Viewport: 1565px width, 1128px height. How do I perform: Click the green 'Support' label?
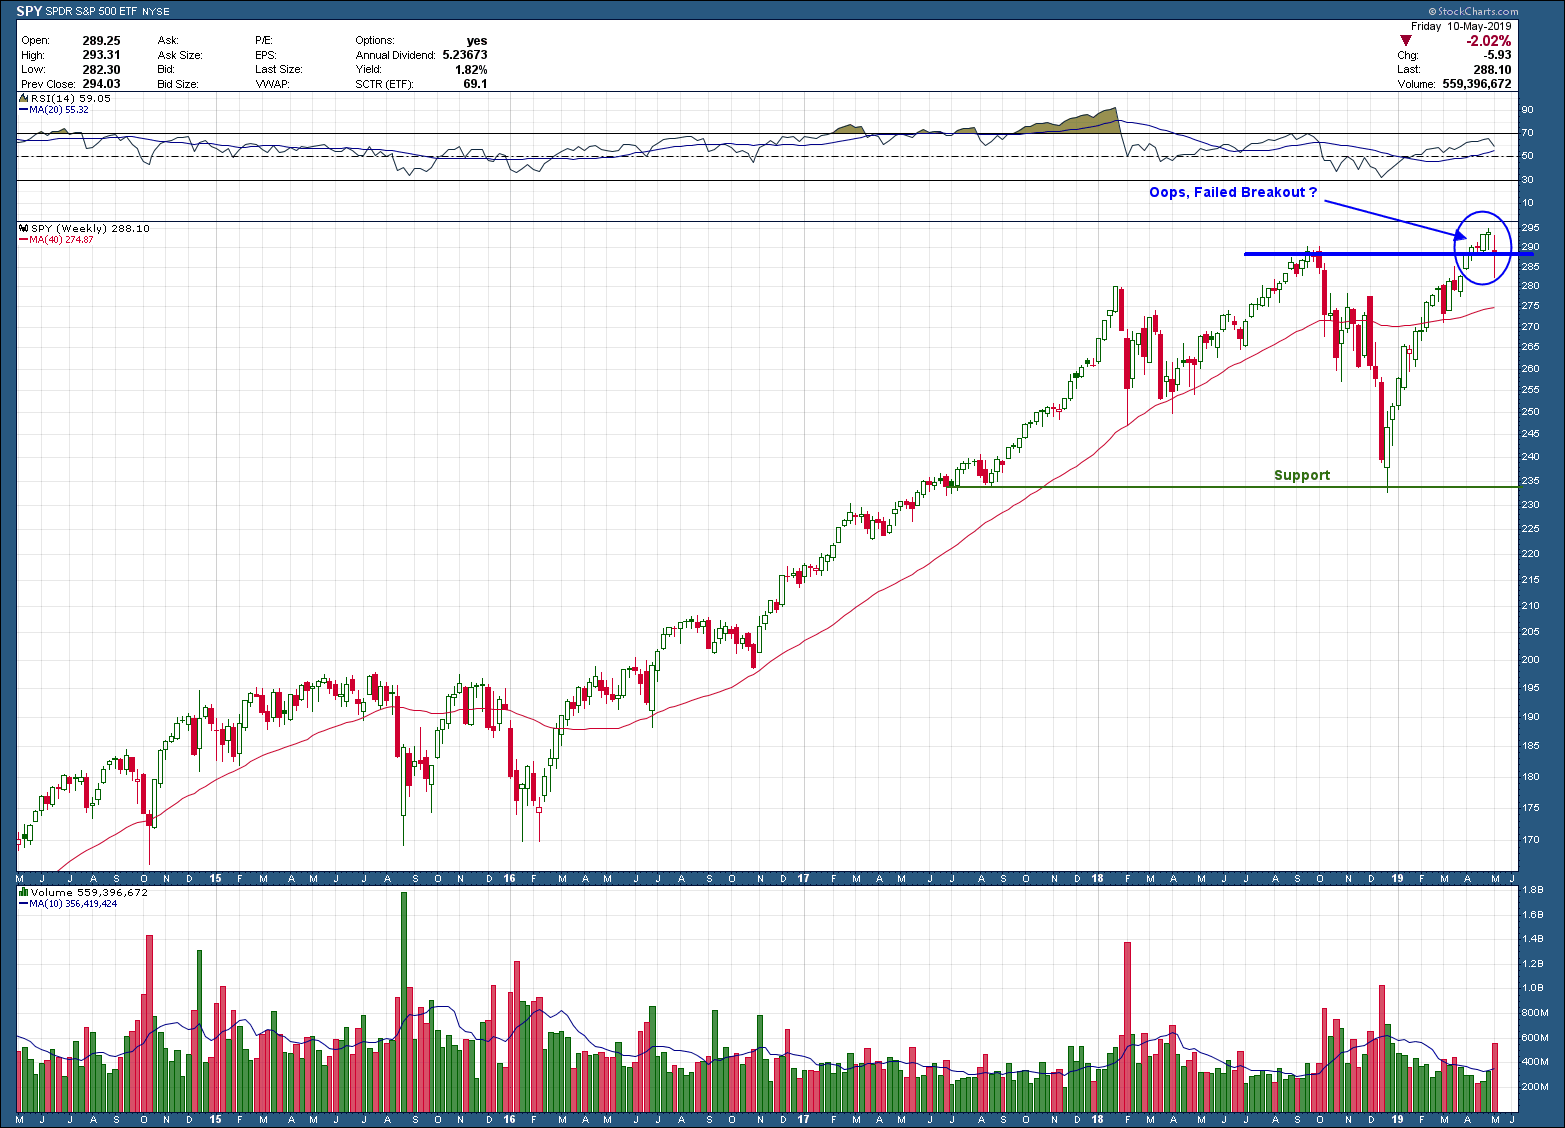[x=1302, y=475]
